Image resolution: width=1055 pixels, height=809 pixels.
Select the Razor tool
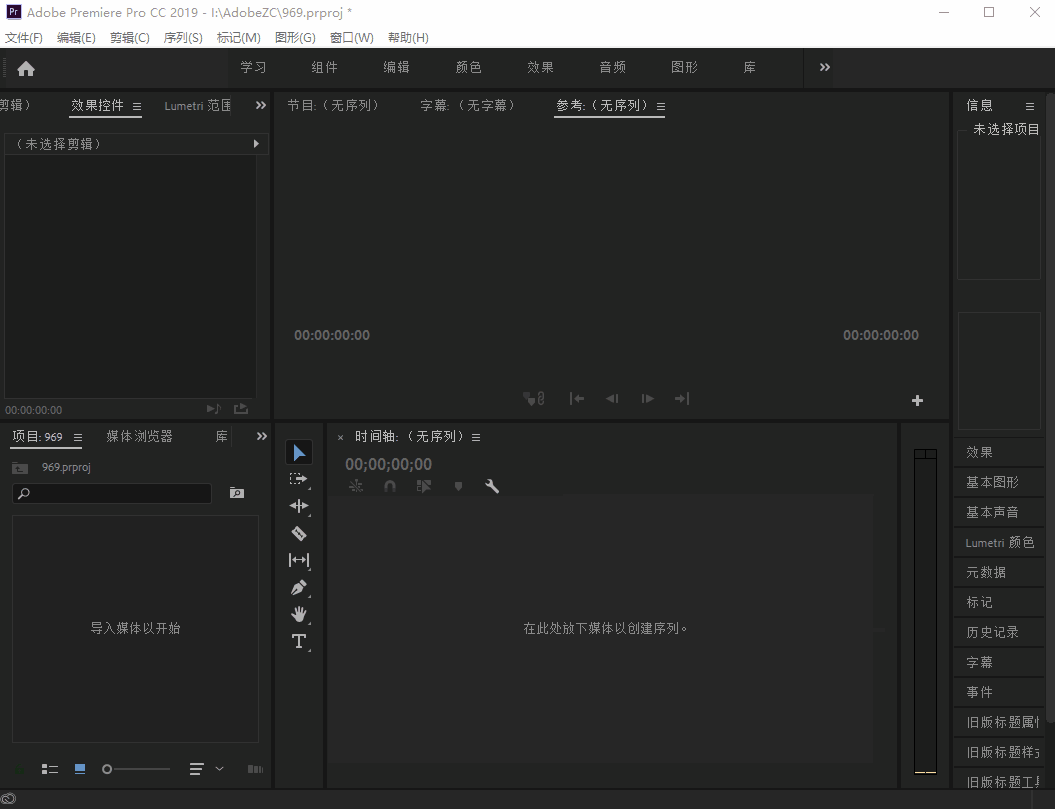click(298, 533)
